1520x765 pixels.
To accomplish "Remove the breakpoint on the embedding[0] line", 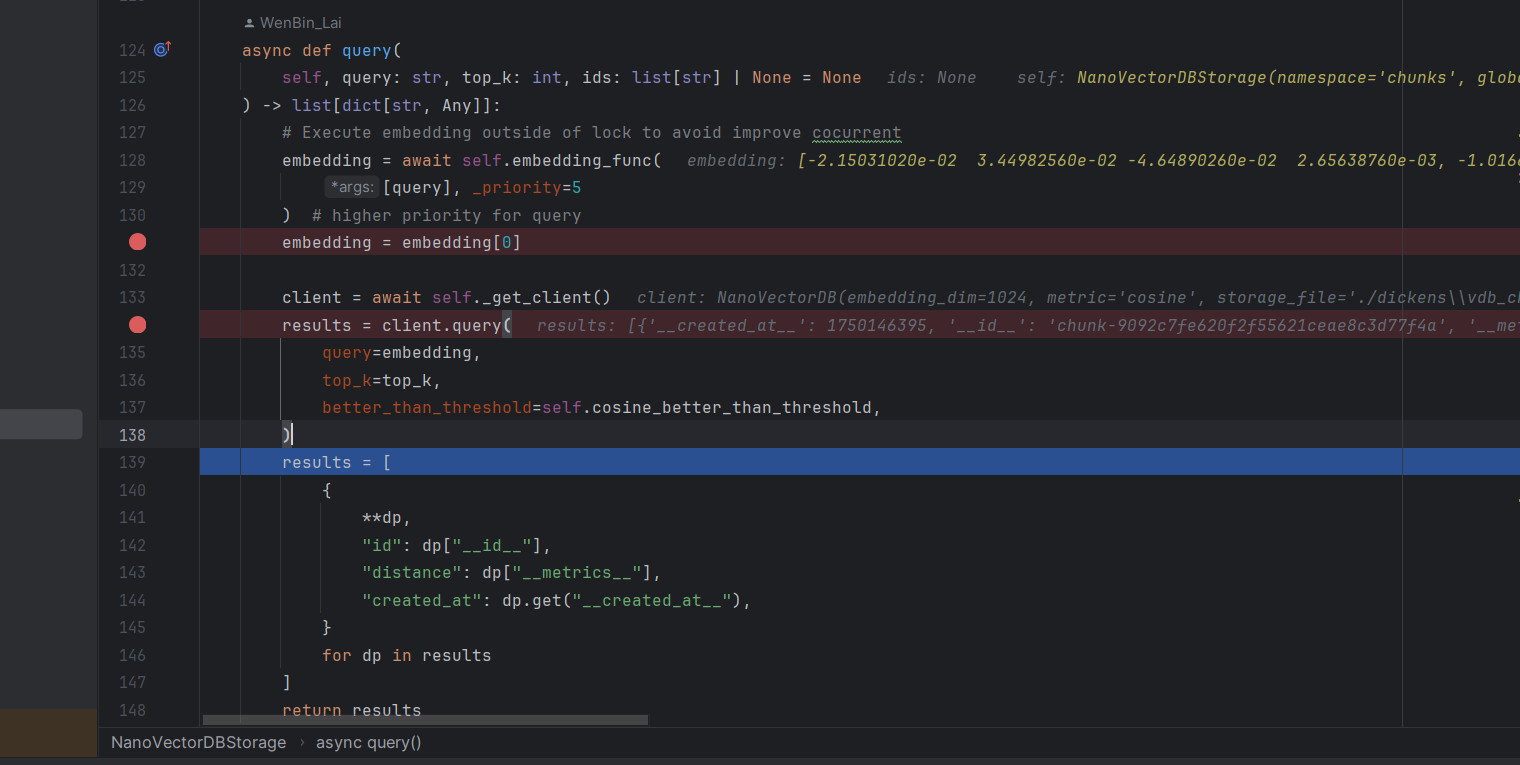I will coord(138,242).
